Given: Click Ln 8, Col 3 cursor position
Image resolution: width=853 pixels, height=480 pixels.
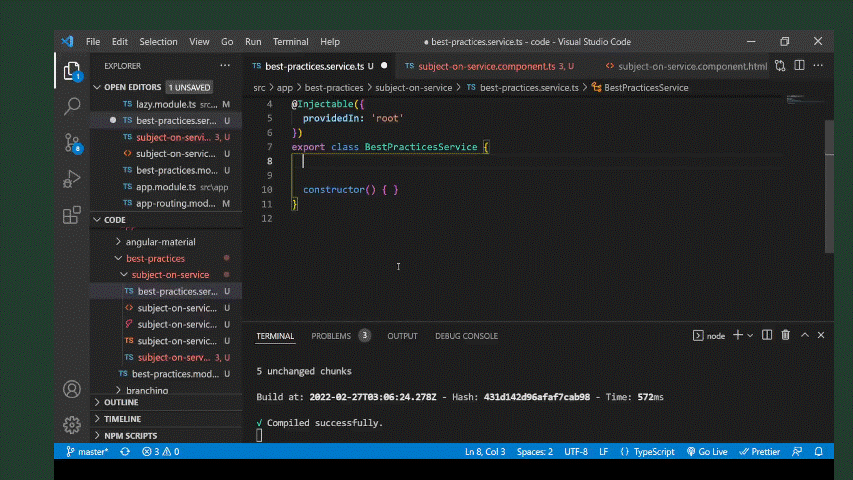Looking at the screenshot, I should pyautogui.click(x=485, y=452).
